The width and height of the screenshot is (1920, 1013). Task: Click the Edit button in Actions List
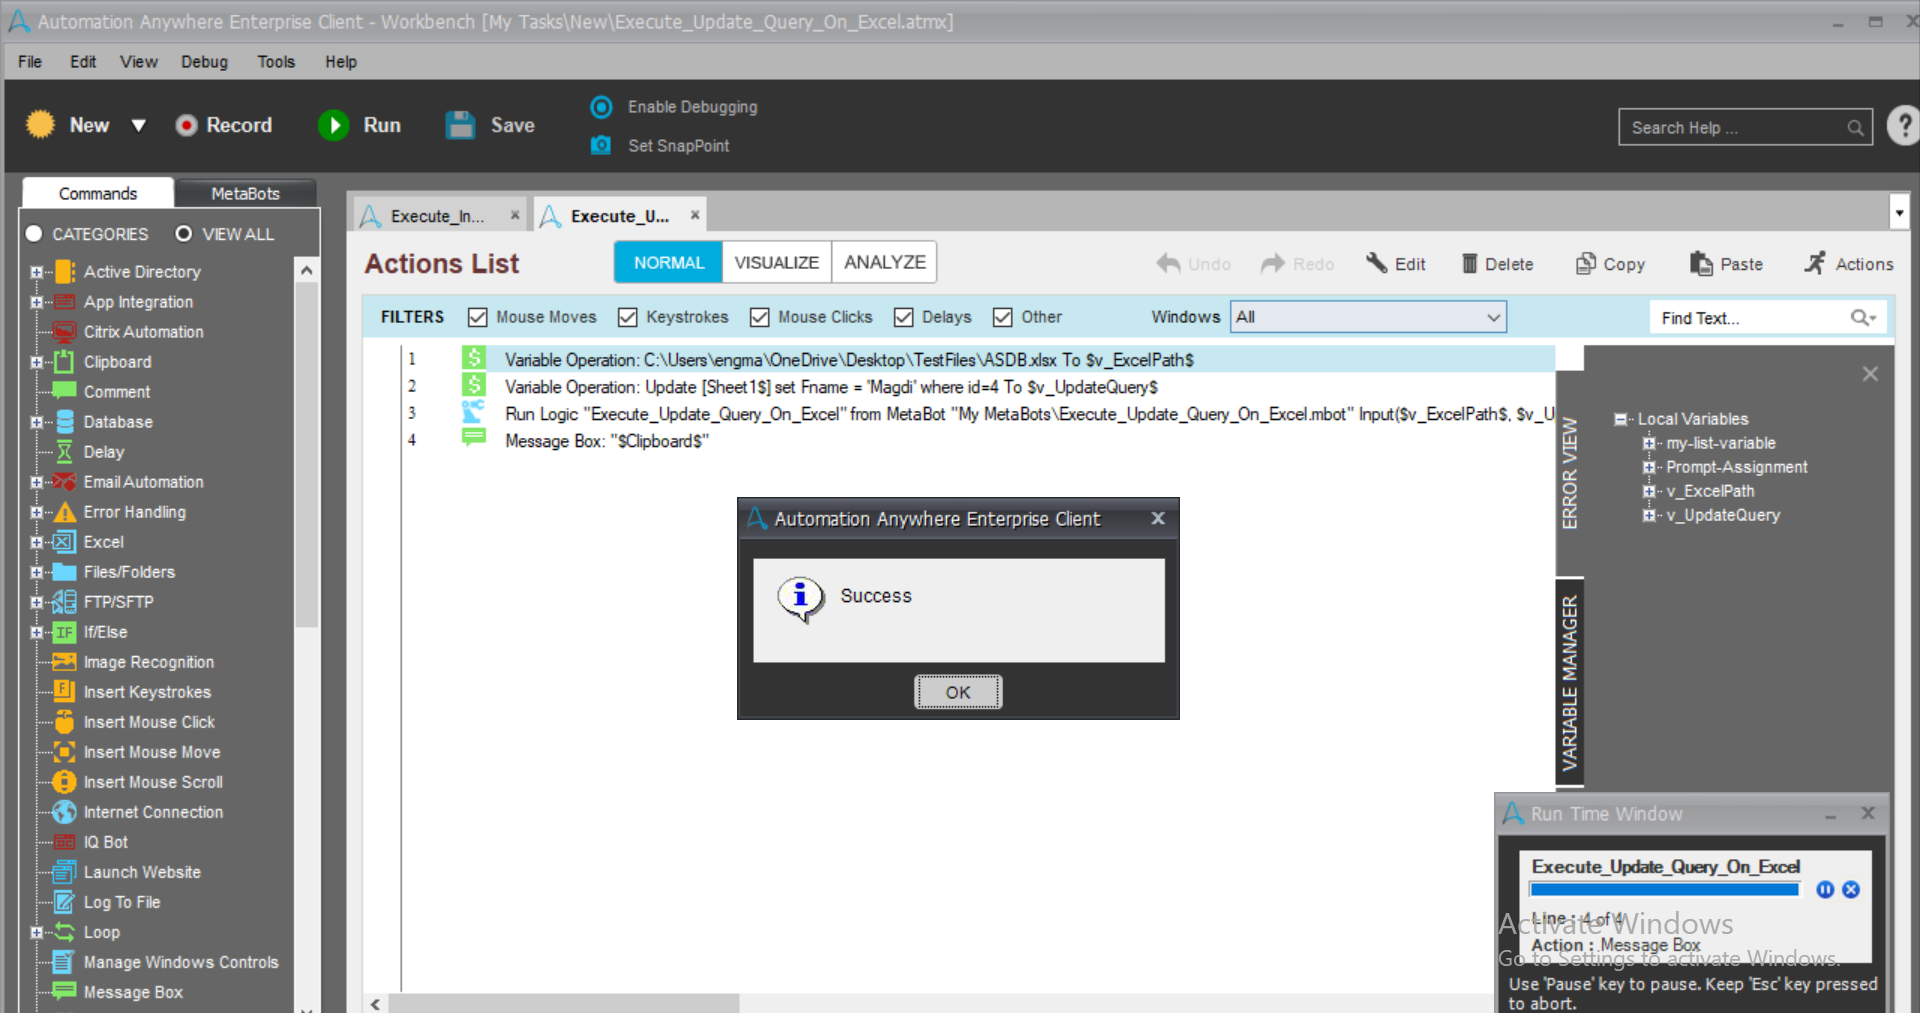1396,264
